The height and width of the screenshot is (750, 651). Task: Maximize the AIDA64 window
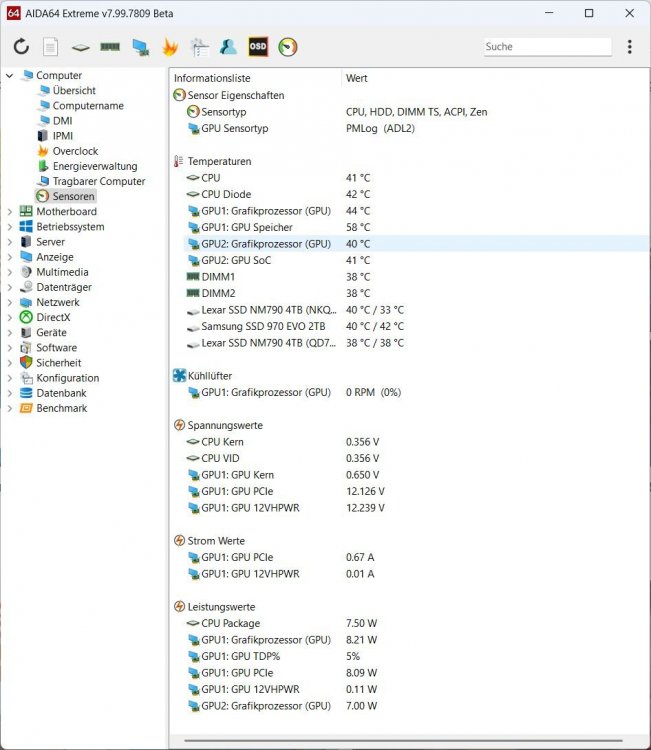(589, 13)
